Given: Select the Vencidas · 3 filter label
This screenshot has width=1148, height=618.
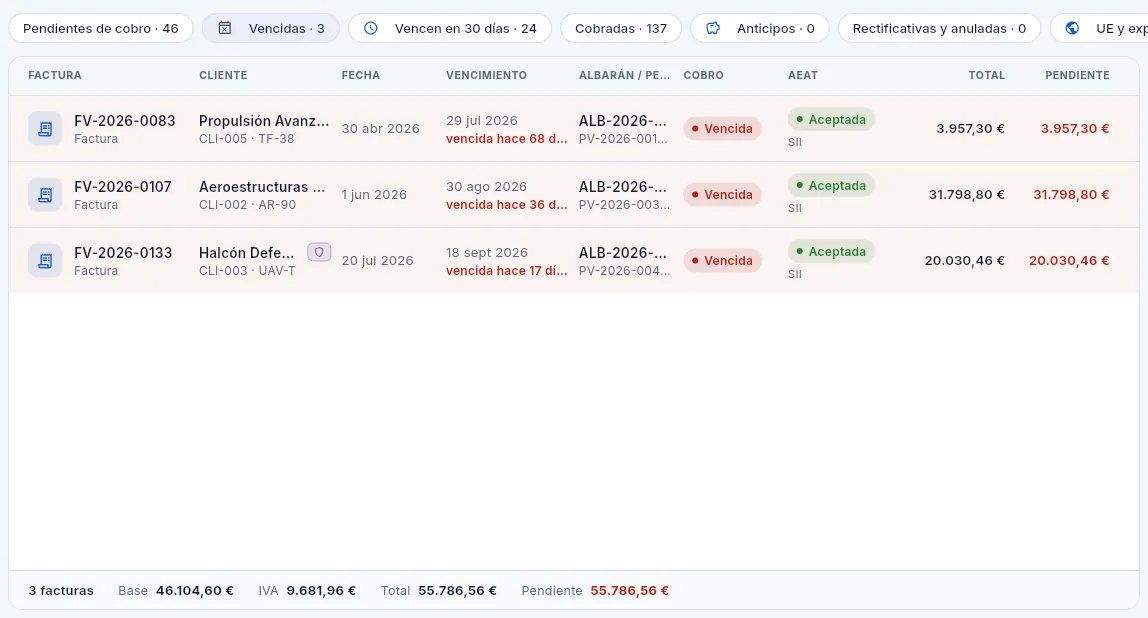Looking at the screenshot, I should [x=286, y=29].
